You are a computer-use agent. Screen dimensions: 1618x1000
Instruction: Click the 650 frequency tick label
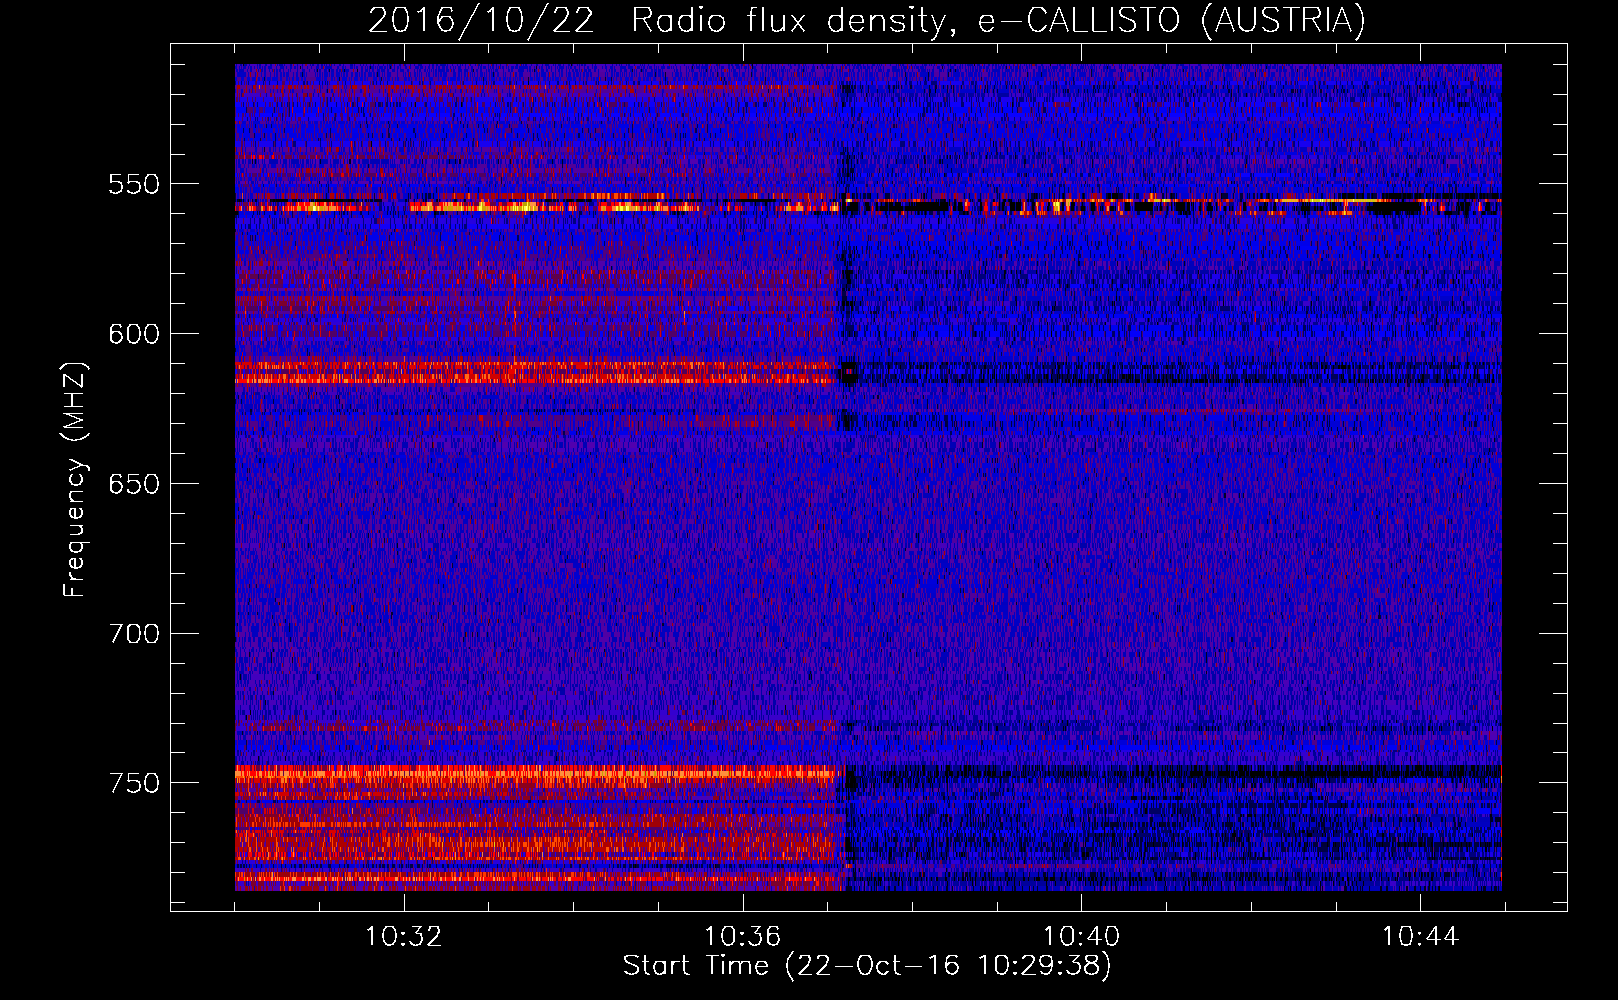coord(134,484)
